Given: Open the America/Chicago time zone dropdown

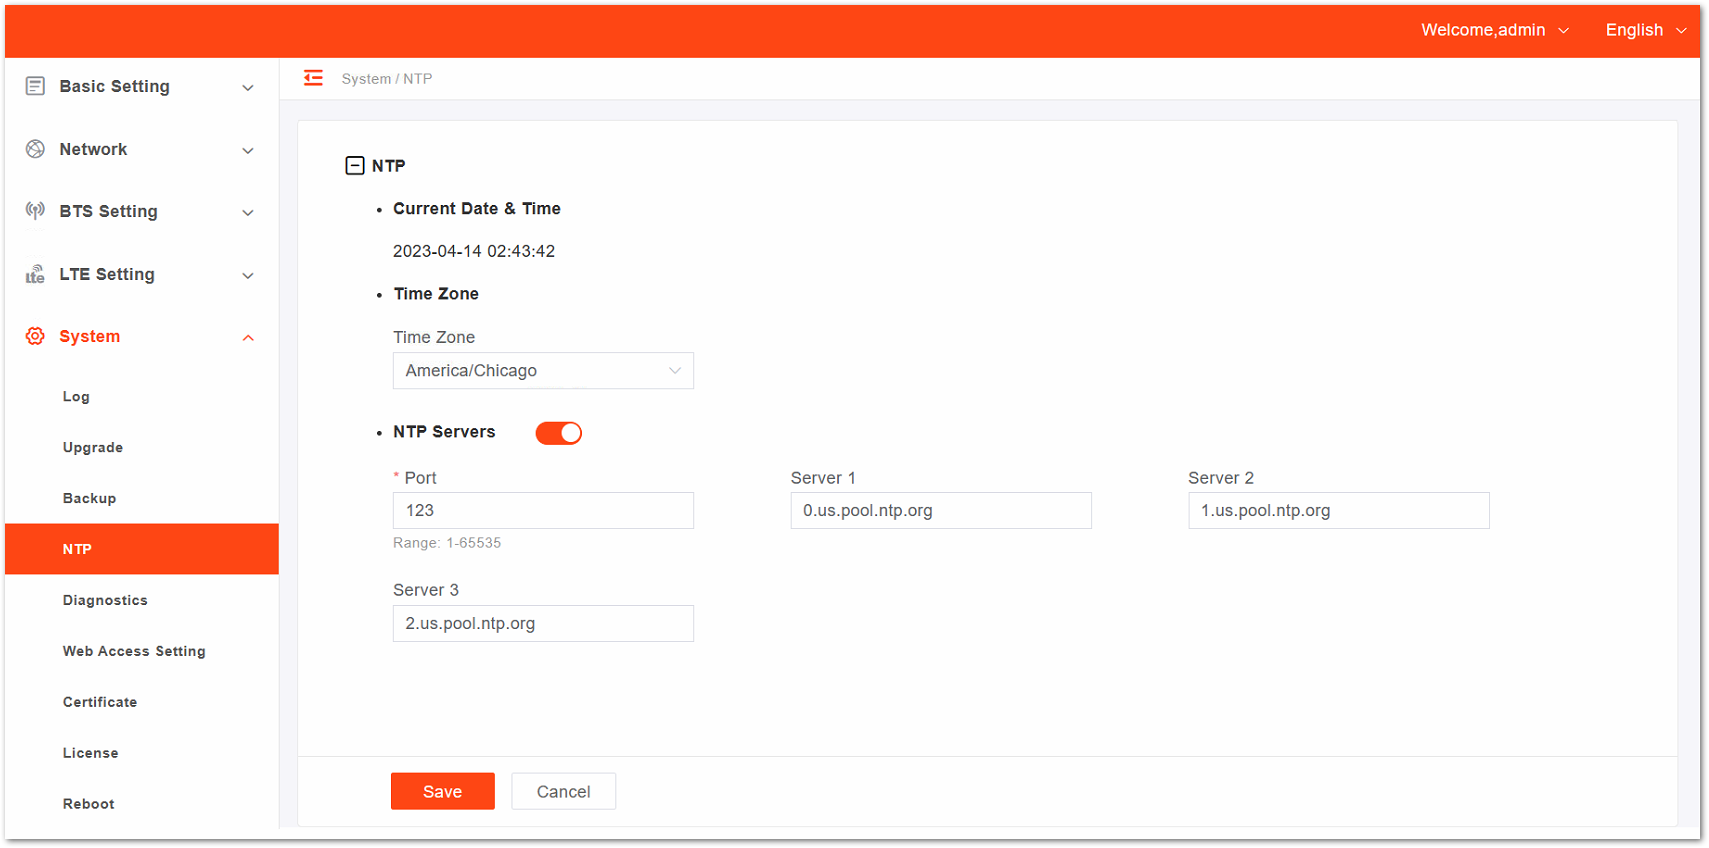Looking at the screenshot, I should pos(543,371).
